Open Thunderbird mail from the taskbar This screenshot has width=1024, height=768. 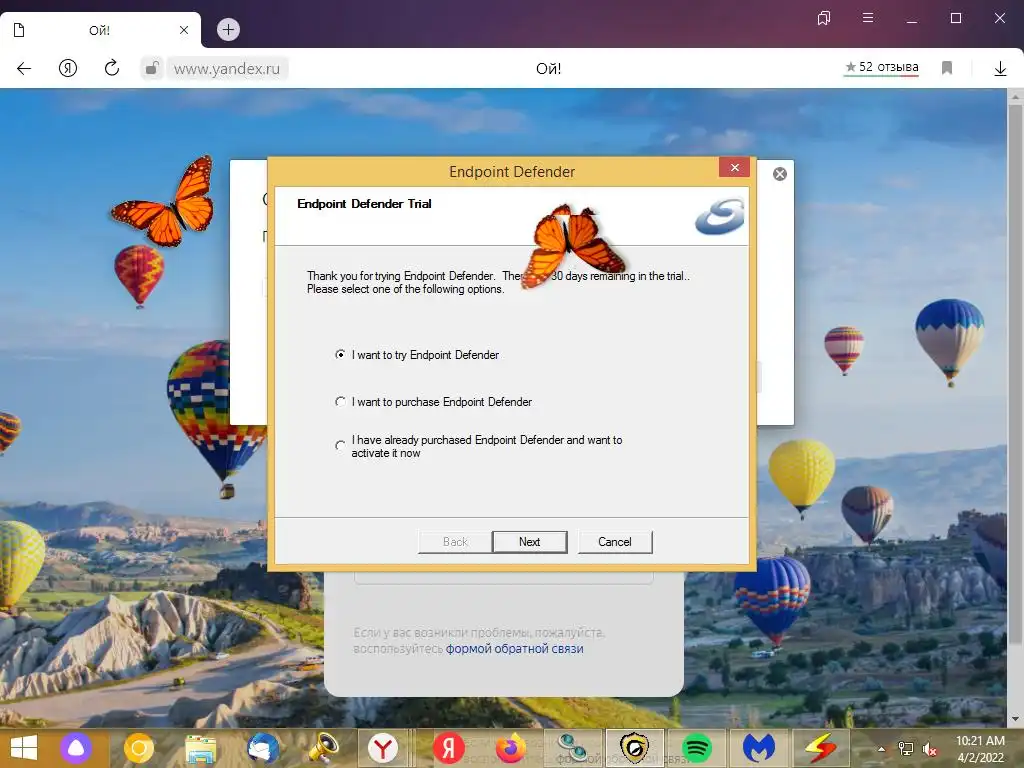263,748
